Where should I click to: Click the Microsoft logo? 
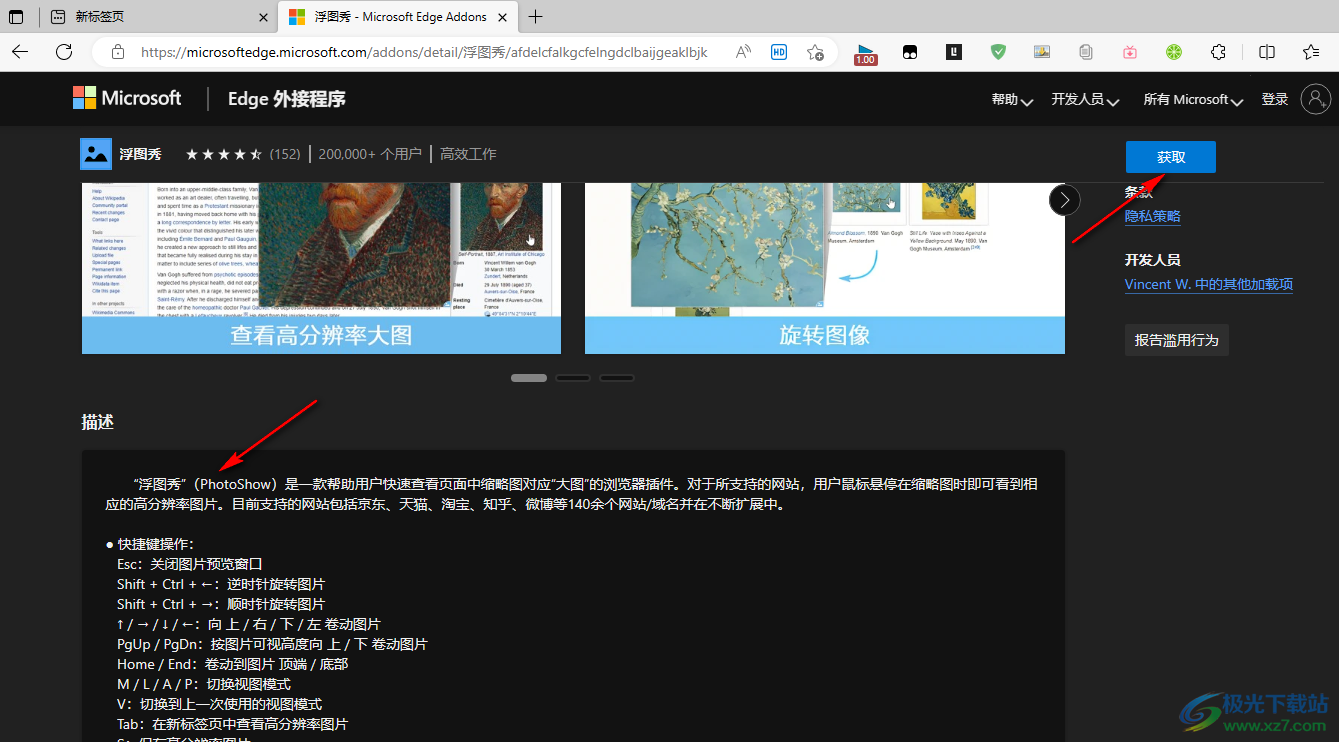coord(127,98)
